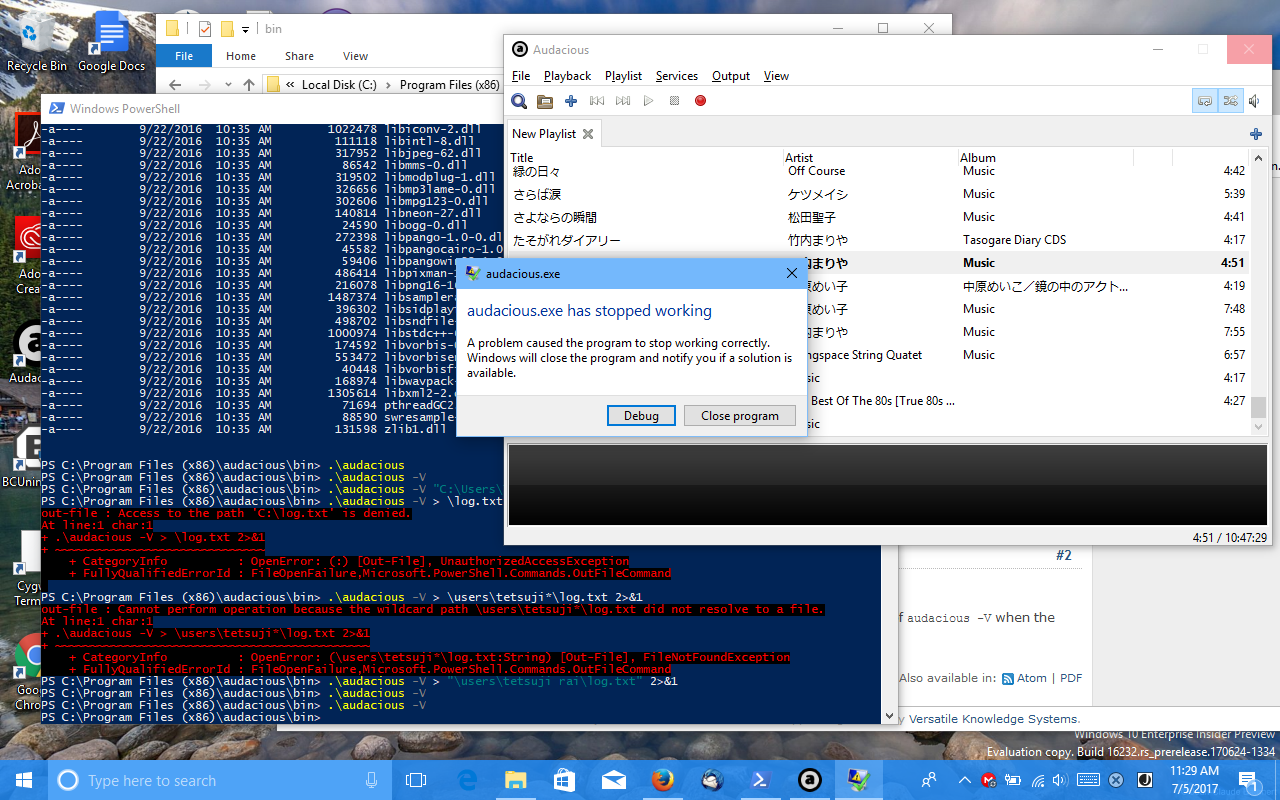
Task: Click the Cortana microphone icon
Action: click(x=372, y=780)
